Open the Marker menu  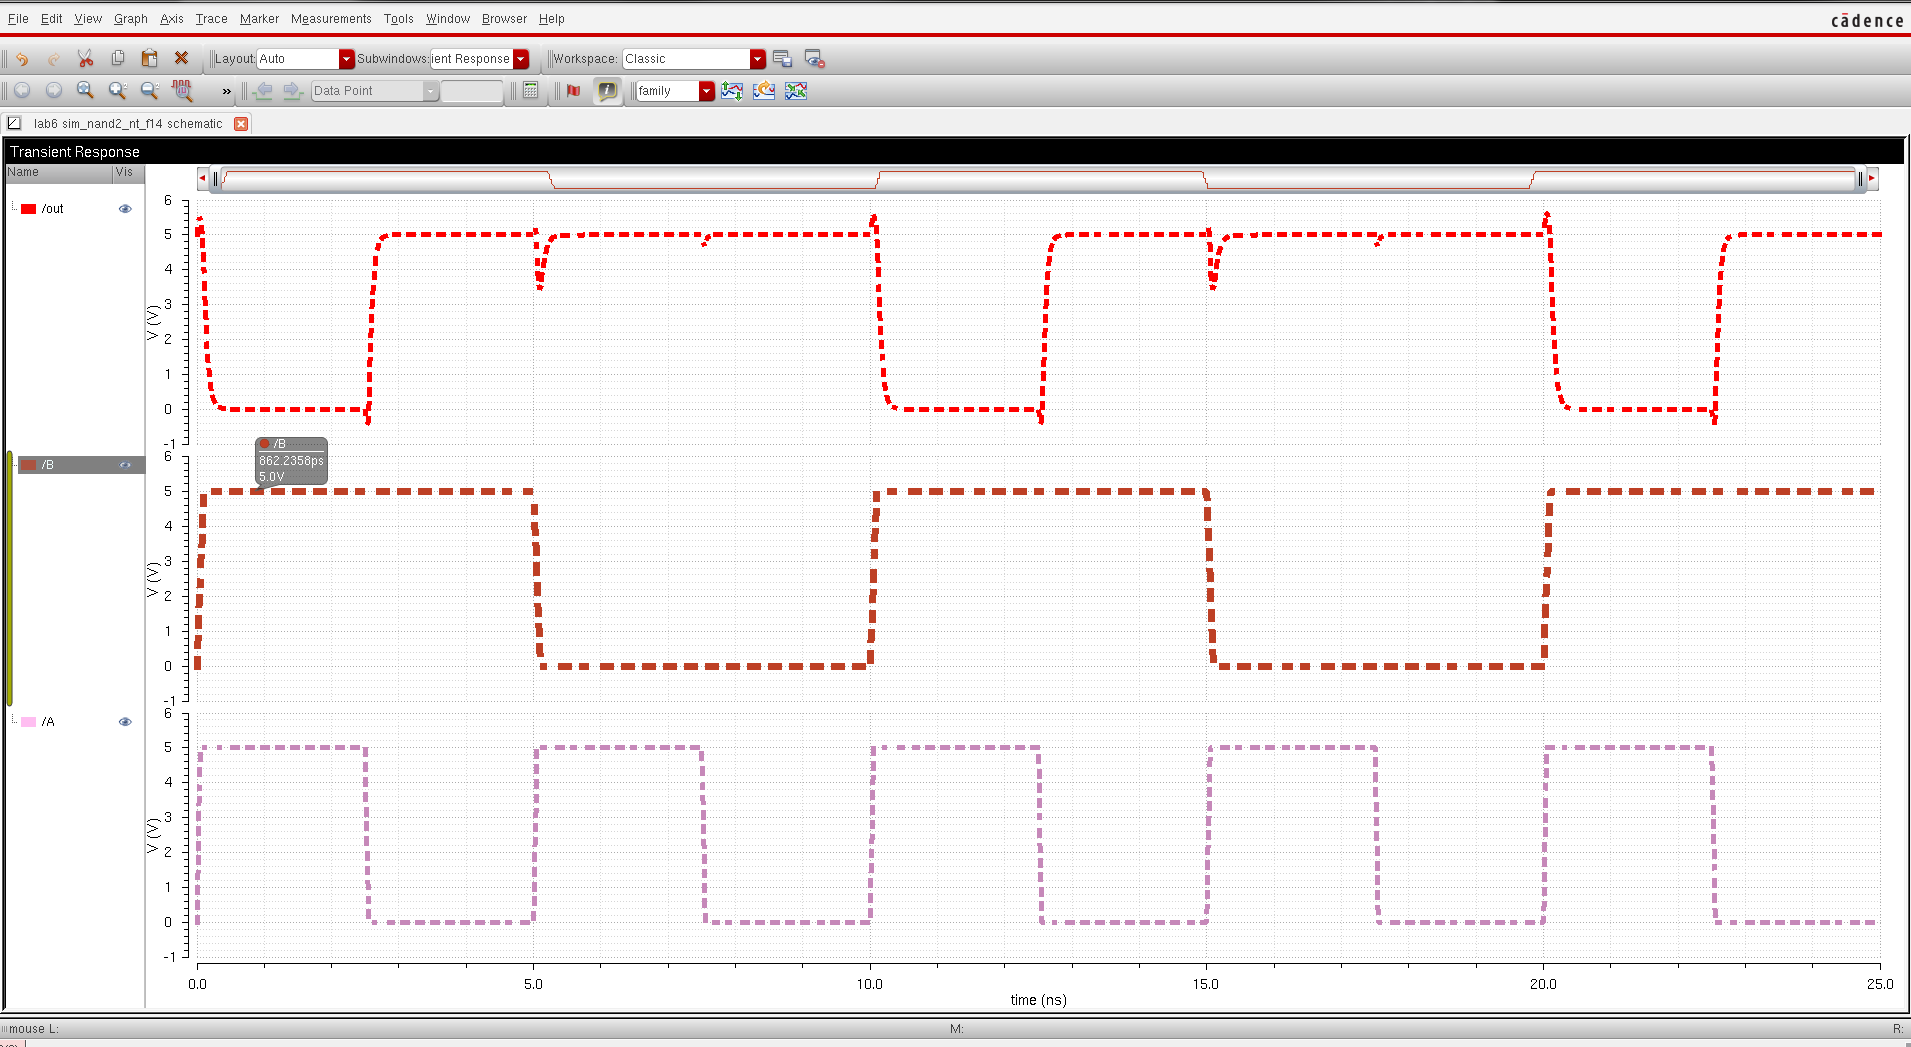click(259, 18)
